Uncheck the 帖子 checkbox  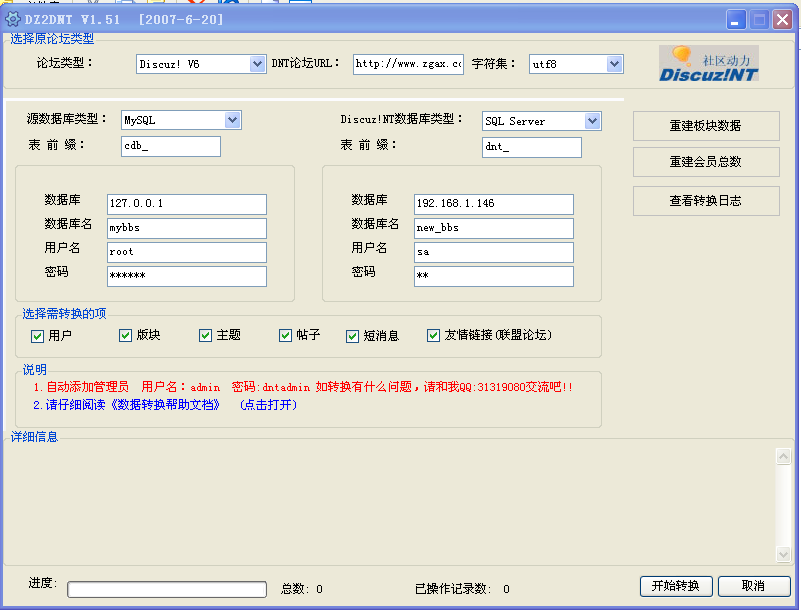285,336
